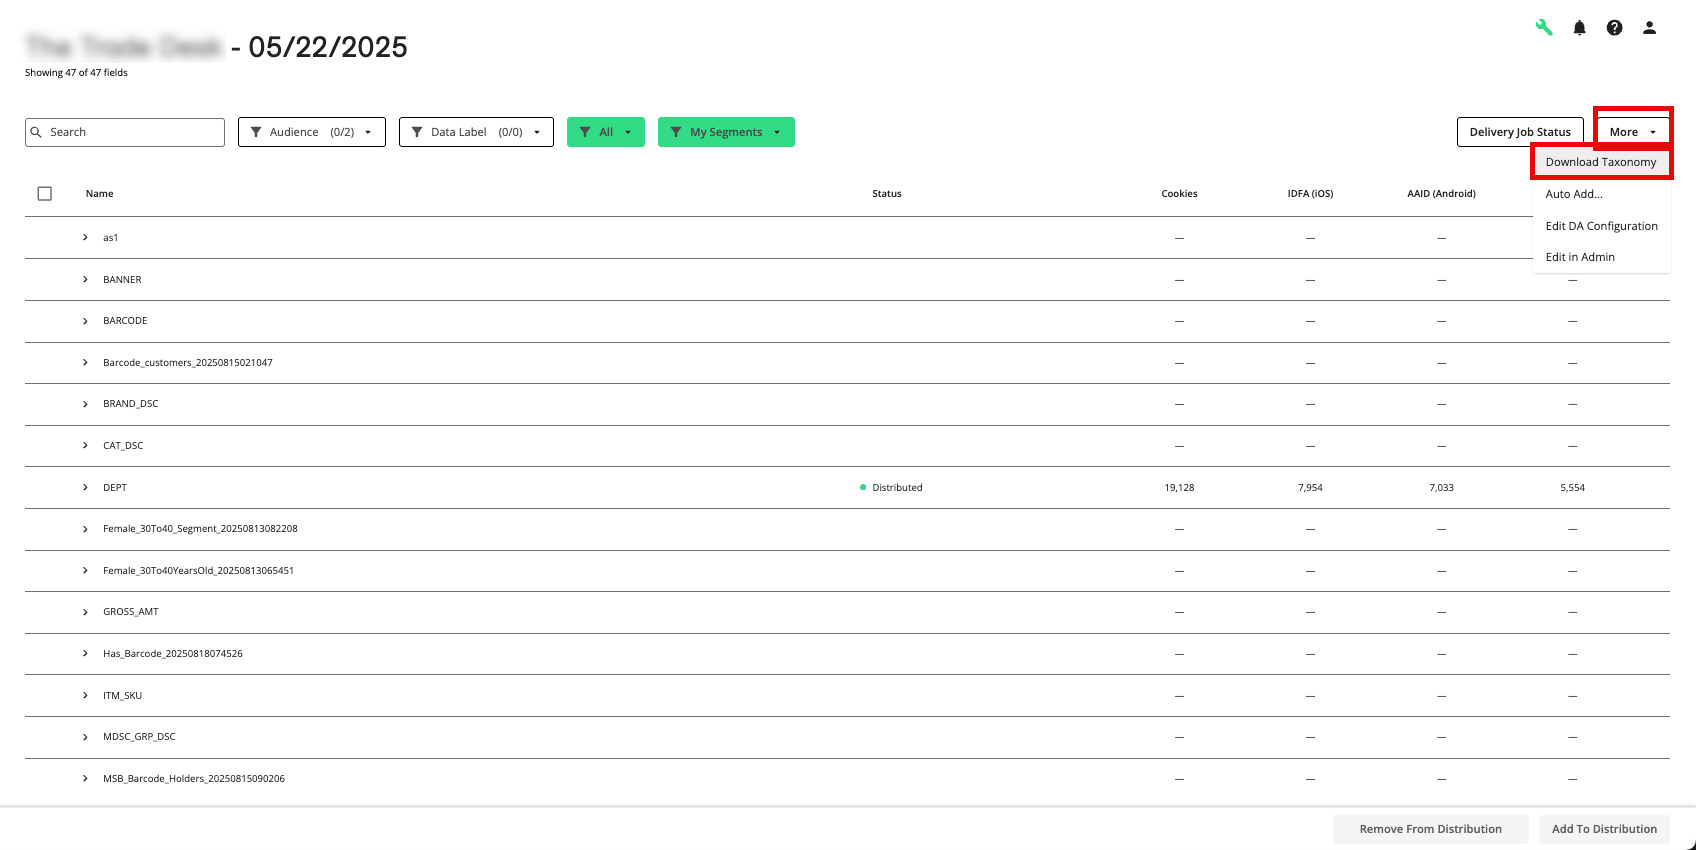Screen dimensions: 1696x850
Task: Expand the BARCODE field row
Action: [85, 321]
